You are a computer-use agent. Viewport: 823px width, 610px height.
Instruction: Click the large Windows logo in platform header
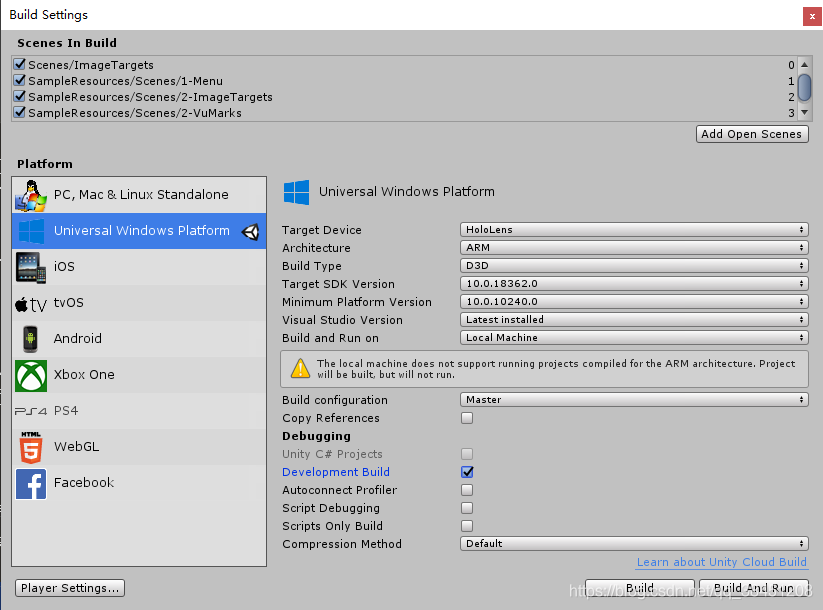pos(297,192)
